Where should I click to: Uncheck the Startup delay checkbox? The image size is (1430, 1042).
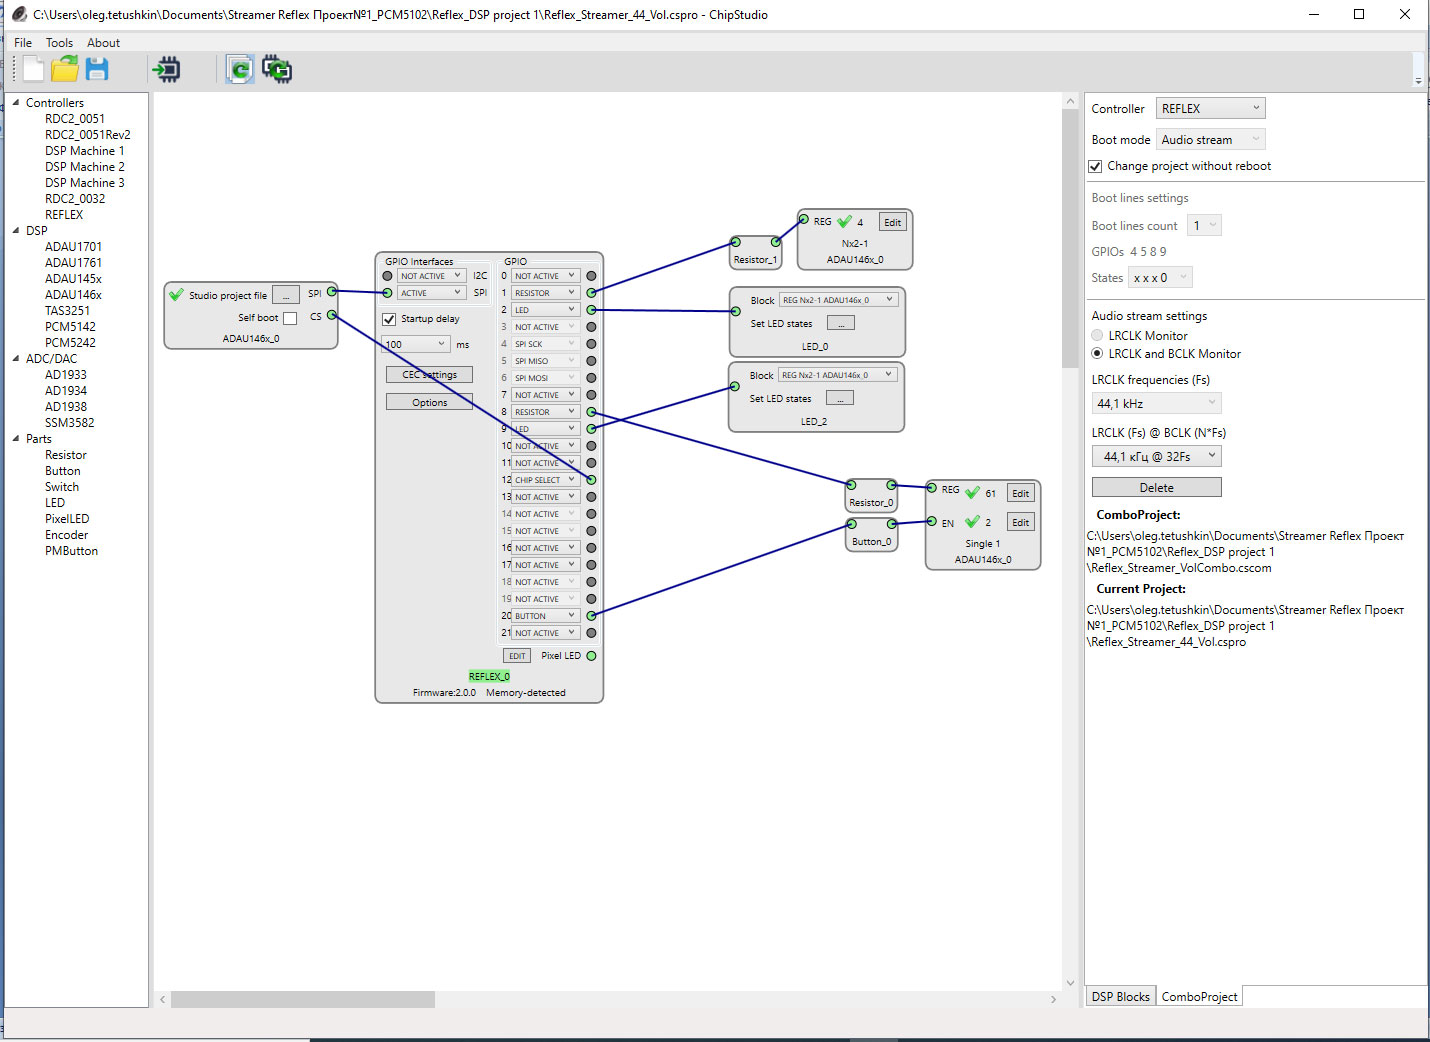(389, 319)
